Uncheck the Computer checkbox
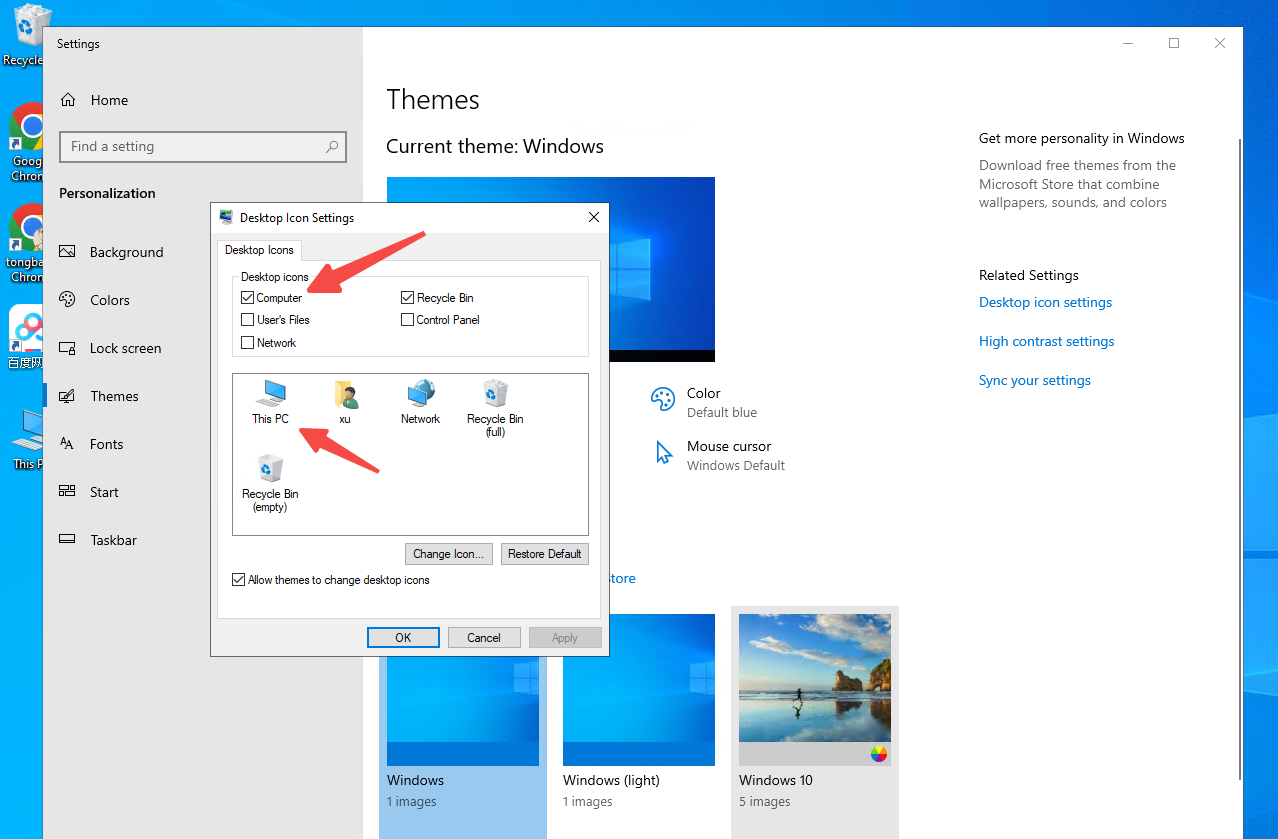 click(247, 298)
